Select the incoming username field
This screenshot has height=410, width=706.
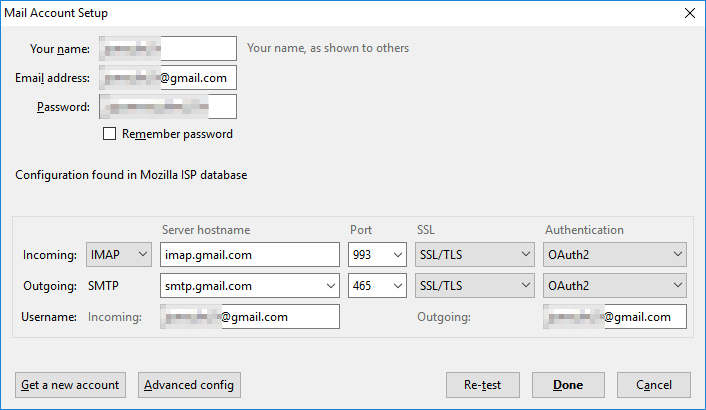pyautogui.click(x=249, y=317)
